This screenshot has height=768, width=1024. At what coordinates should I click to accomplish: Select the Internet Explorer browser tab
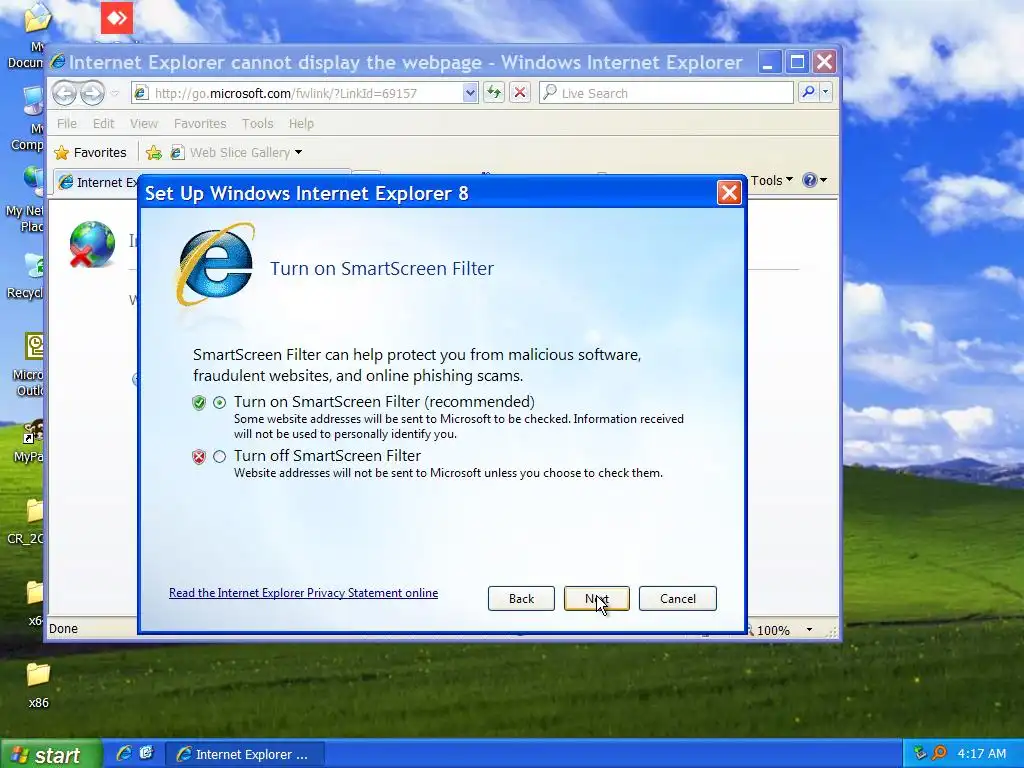(x=98, y=182)
